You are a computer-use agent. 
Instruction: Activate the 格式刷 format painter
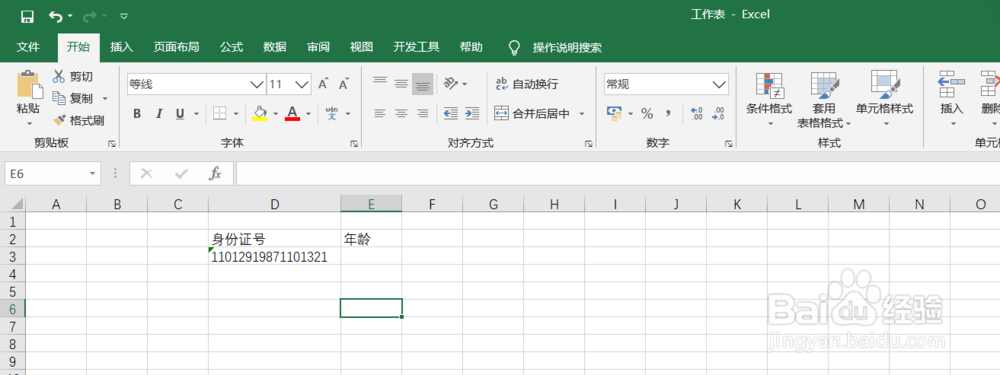[78, 120]
